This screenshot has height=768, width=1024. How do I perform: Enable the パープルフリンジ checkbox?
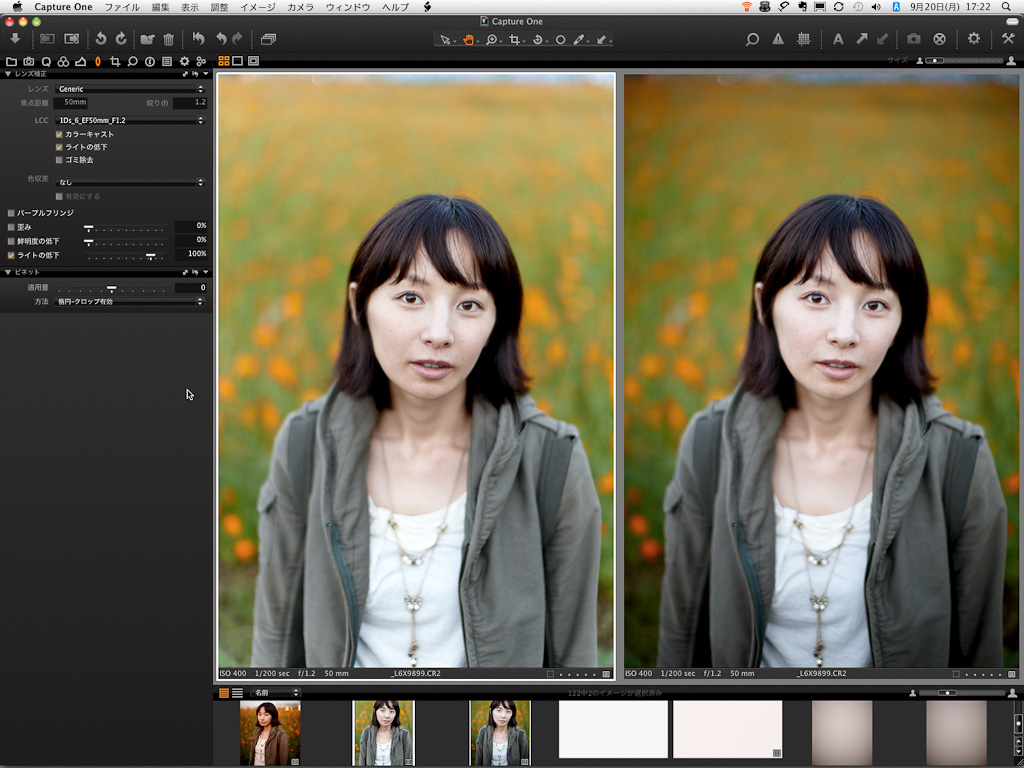coord(11,213)
